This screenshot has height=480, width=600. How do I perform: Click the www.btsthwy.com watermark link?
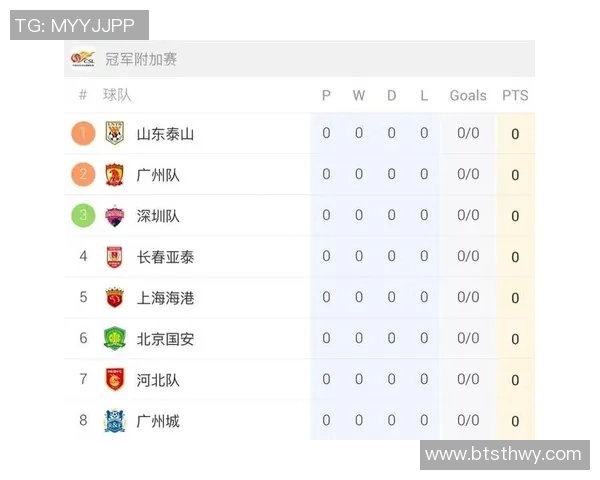point(503,454)
